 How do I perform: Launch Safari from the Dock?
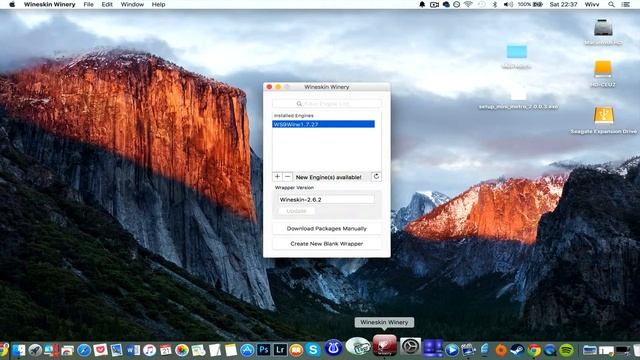(x=84, y=350)
